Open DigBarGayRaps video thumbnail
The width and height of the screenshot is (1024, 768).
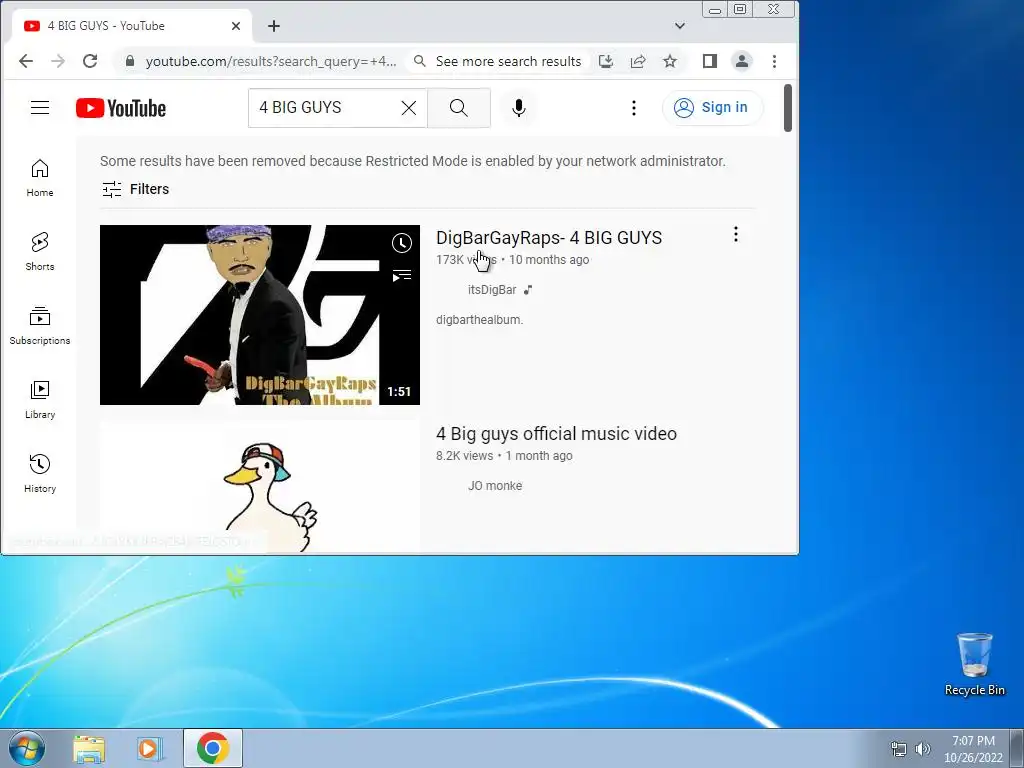coord(260,315)
